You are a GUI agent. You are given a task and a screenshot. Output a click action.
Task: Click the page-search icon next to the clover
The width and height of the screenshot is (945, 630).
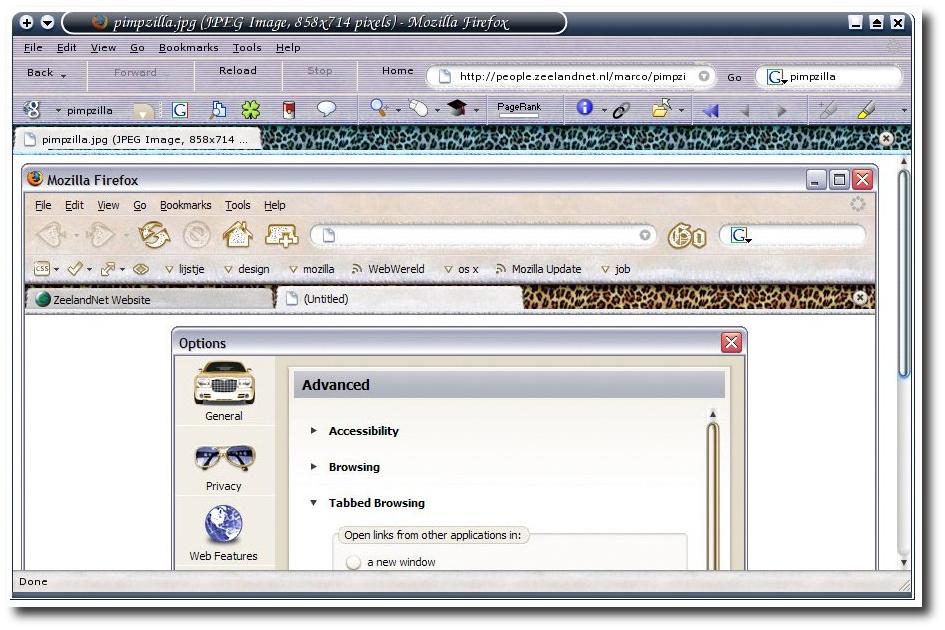(218, 109)
